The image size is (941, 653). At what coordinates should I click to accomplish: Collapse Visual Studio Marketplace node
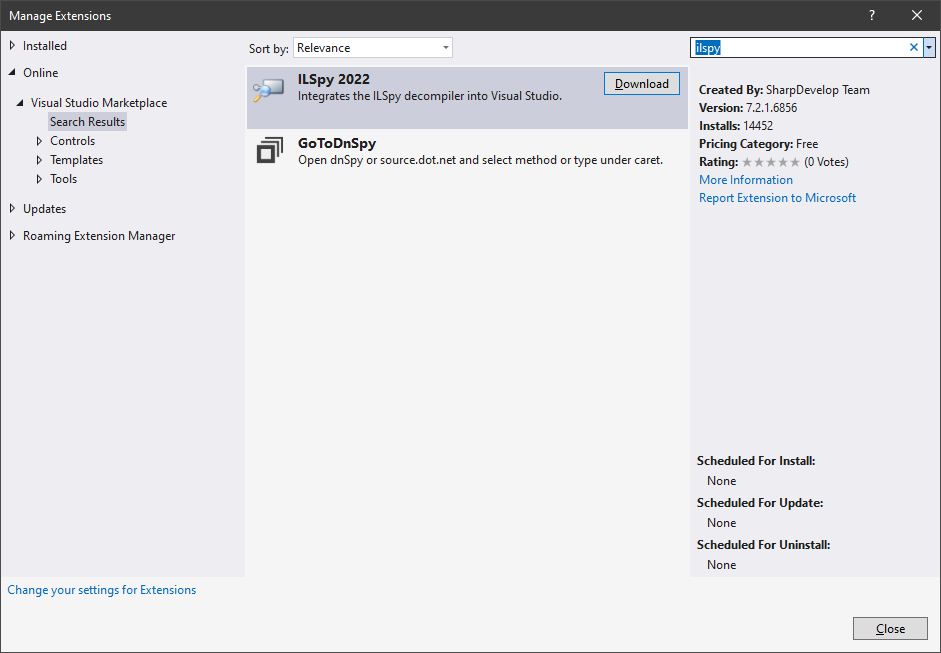[x=20, y=103]
